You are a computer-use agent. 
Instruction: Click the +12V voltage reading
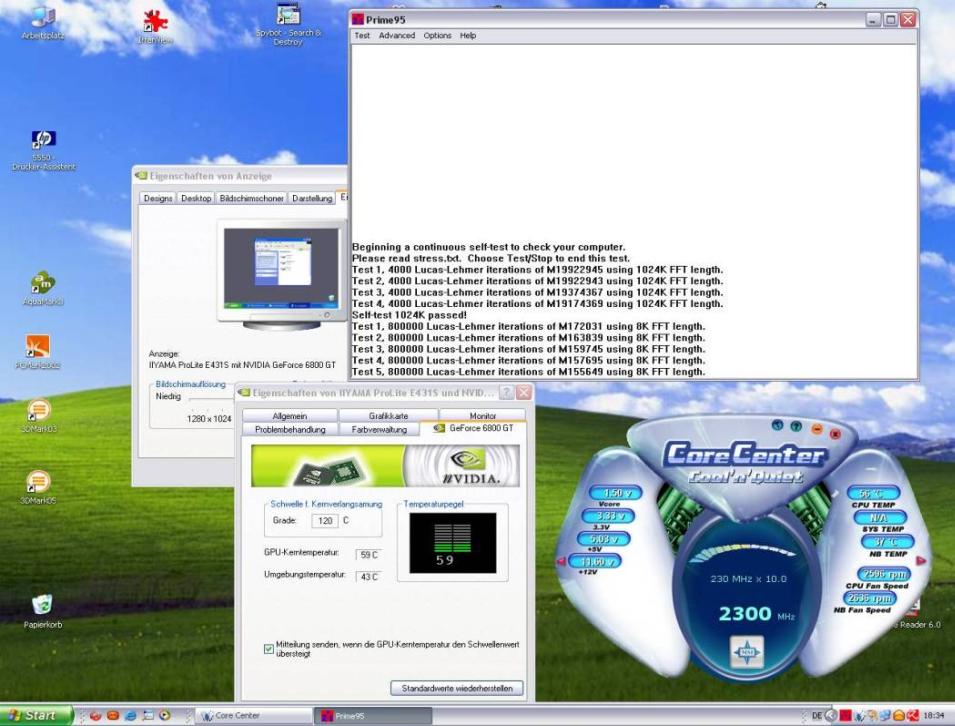point(595,561)
